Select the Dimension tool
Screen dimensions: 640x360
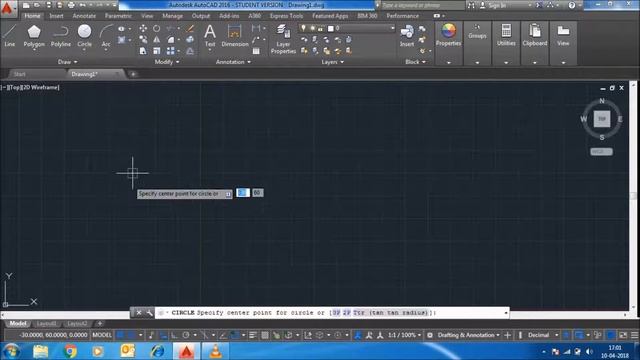(x=235, y=36)
